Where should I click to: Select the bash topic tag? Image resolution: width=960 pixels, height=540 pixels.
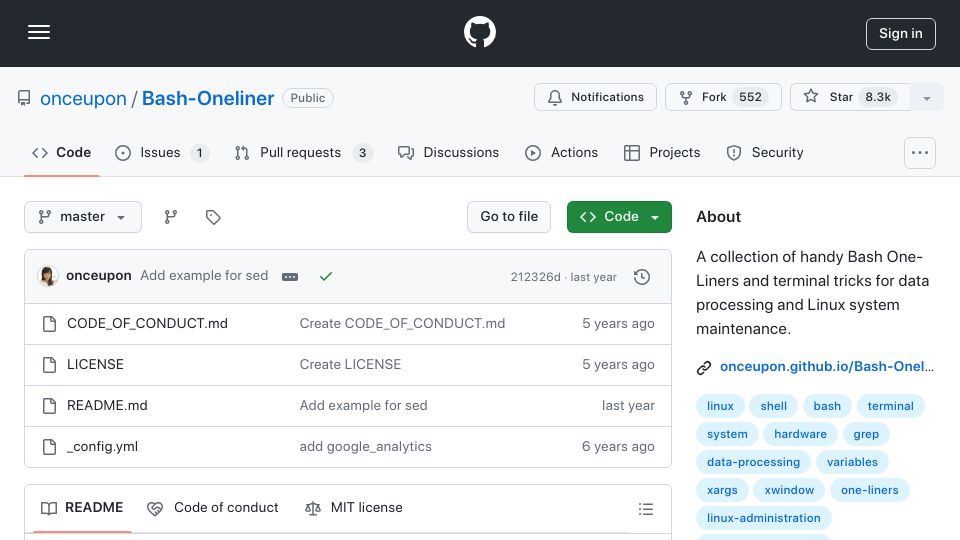coord(827,406)
